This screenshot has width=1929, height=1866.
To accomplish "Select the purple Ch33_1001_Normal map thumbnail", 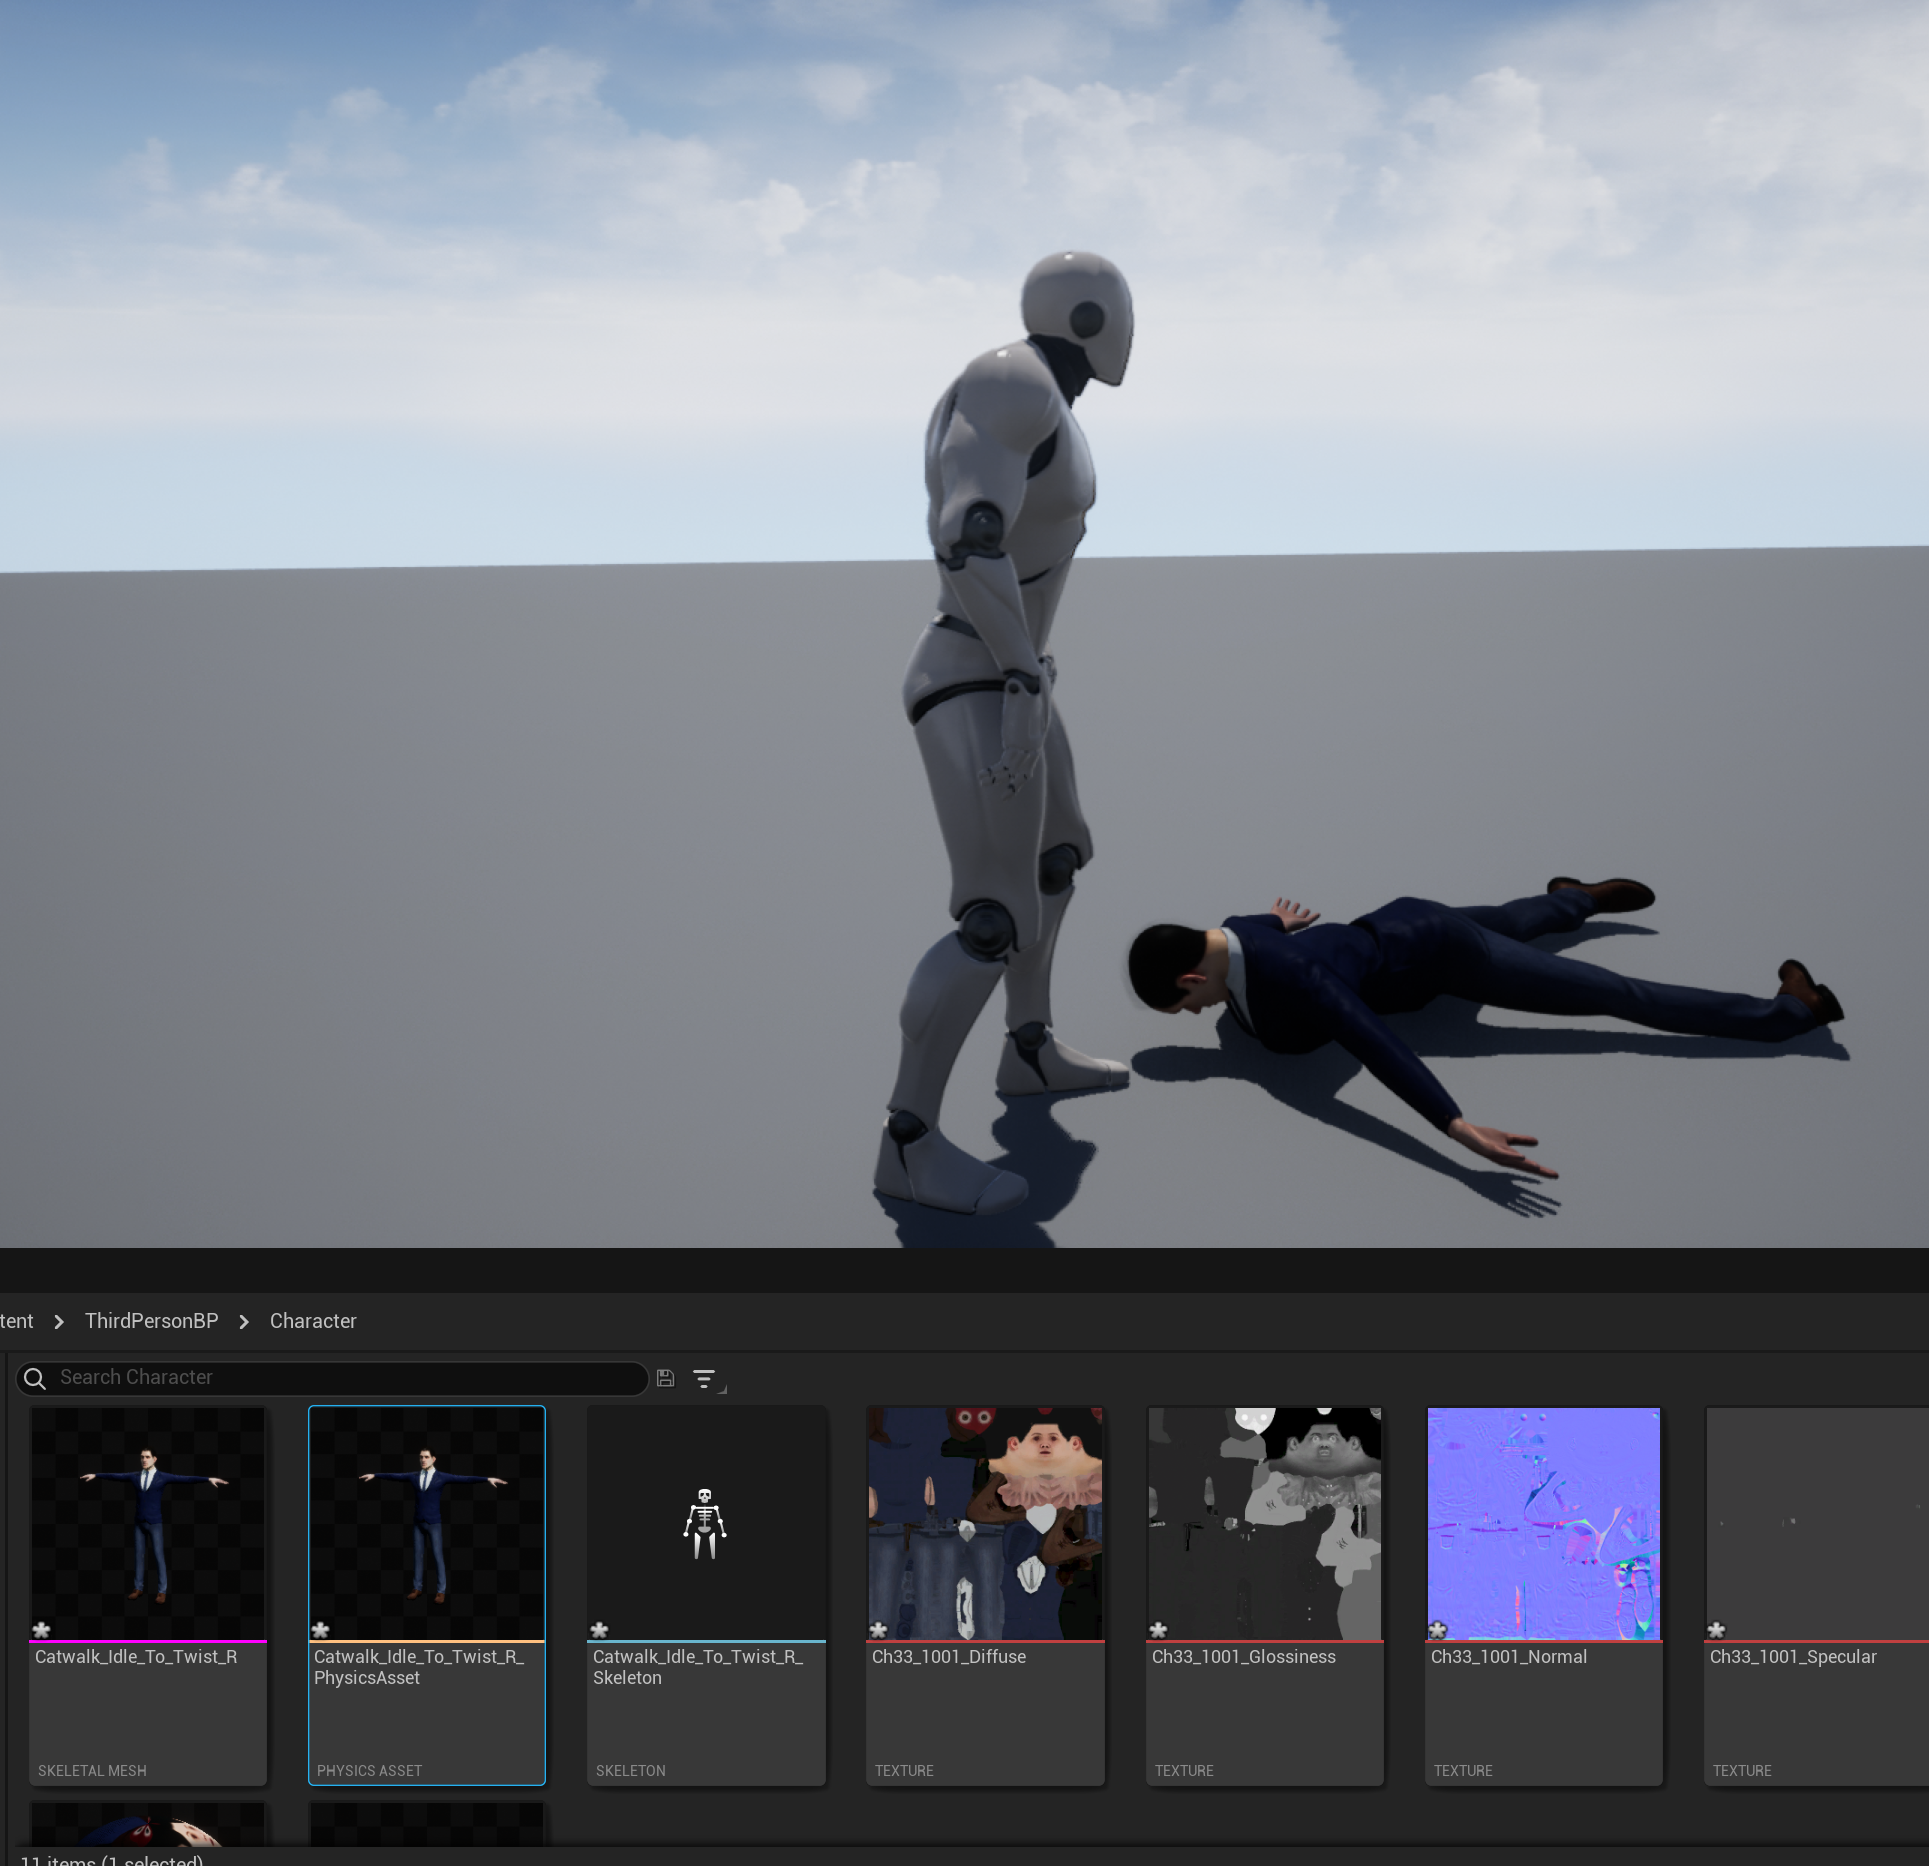I will (x=1543, y=1523).
